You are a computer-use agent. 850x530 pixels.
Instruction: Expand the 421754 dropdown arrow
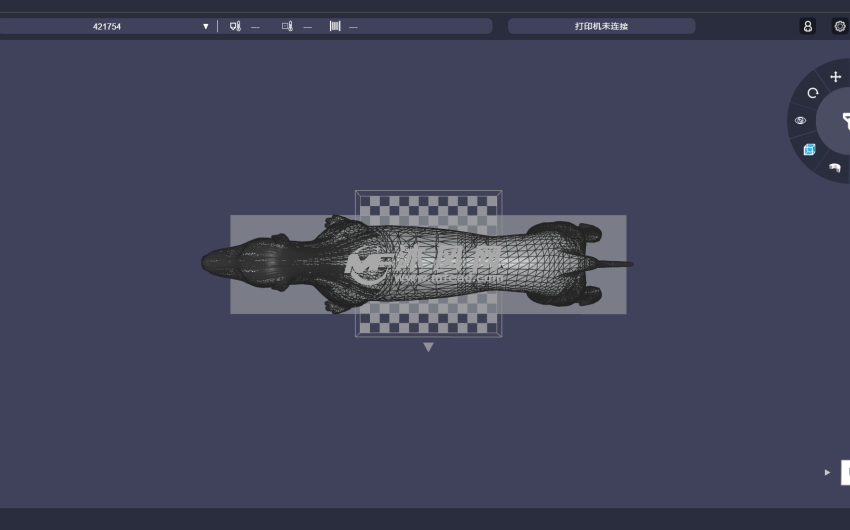206,26
